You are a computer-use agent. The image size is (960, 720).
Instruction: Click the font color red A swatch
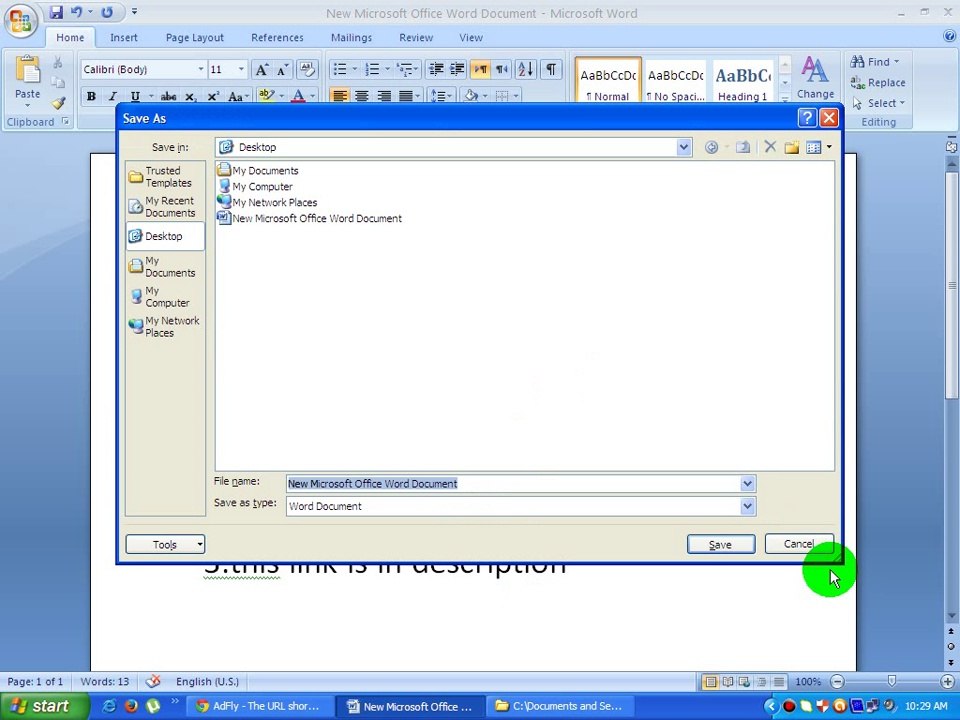298,96
